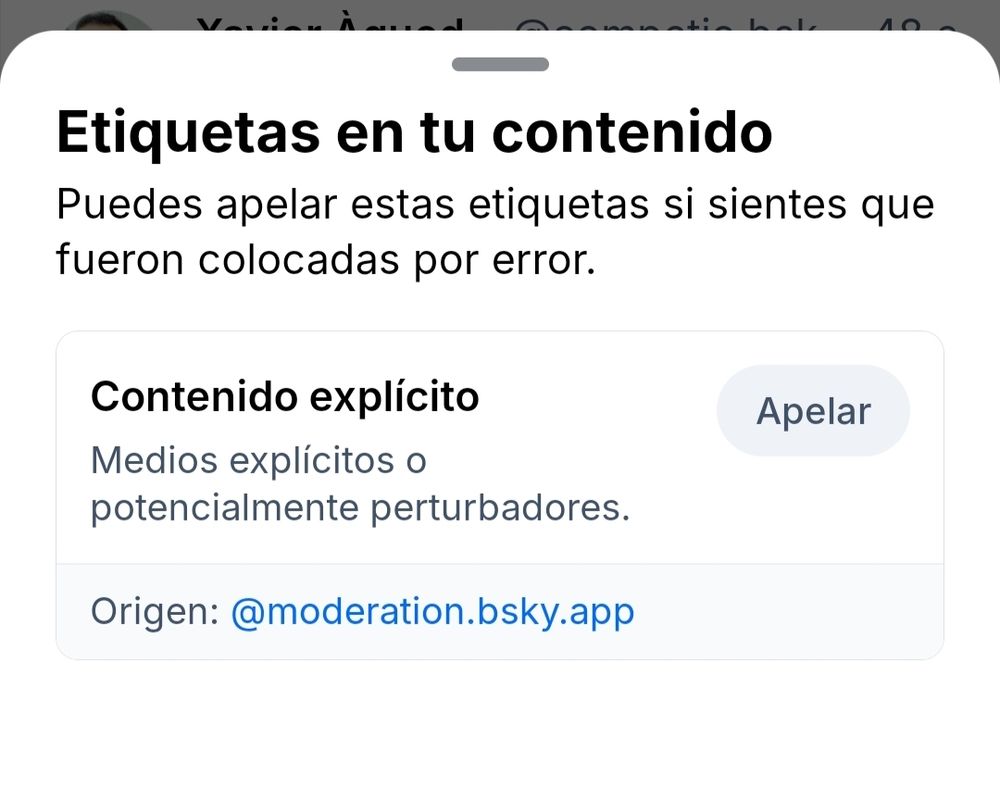Tap the dimmed author name behind sheet
This screenshot has width=1000, height=802.
(330, 24)
